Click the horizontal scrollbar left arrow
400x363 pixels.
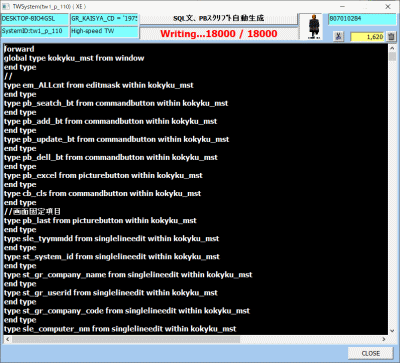(7, 339)
